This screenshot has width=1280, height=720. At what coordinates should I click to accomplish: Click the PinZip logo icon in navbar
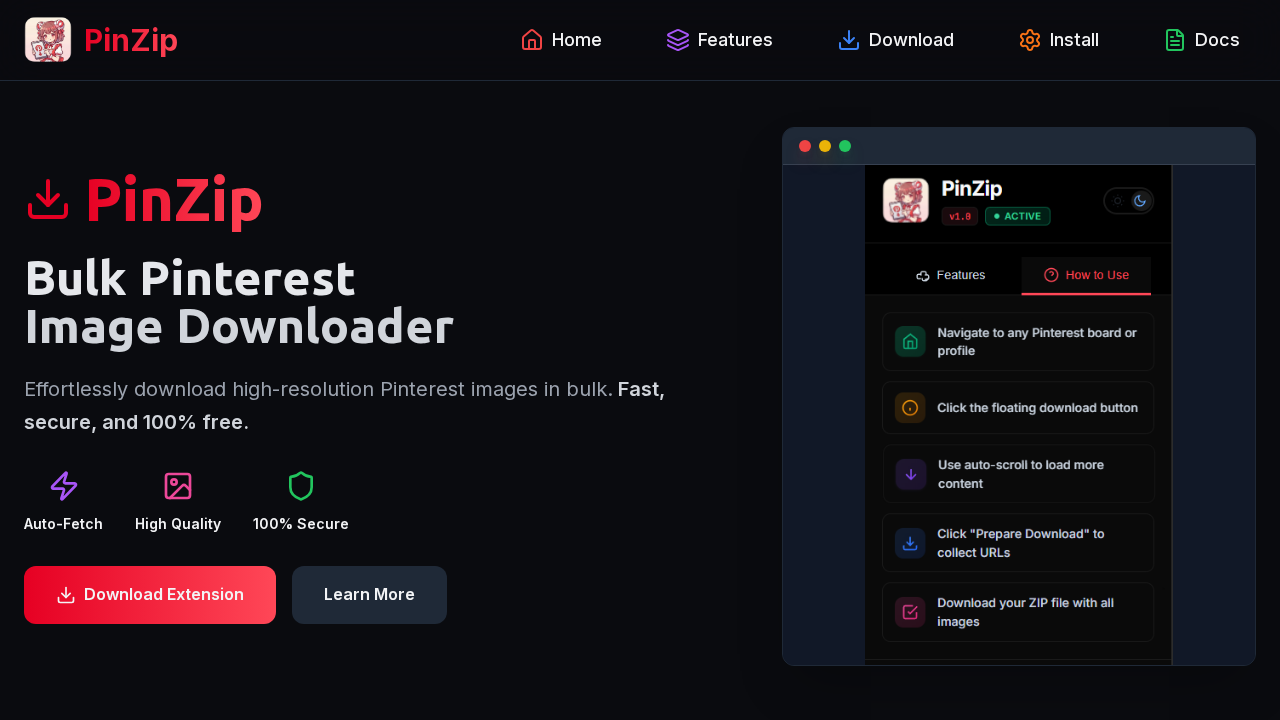(x=47, y=40)
